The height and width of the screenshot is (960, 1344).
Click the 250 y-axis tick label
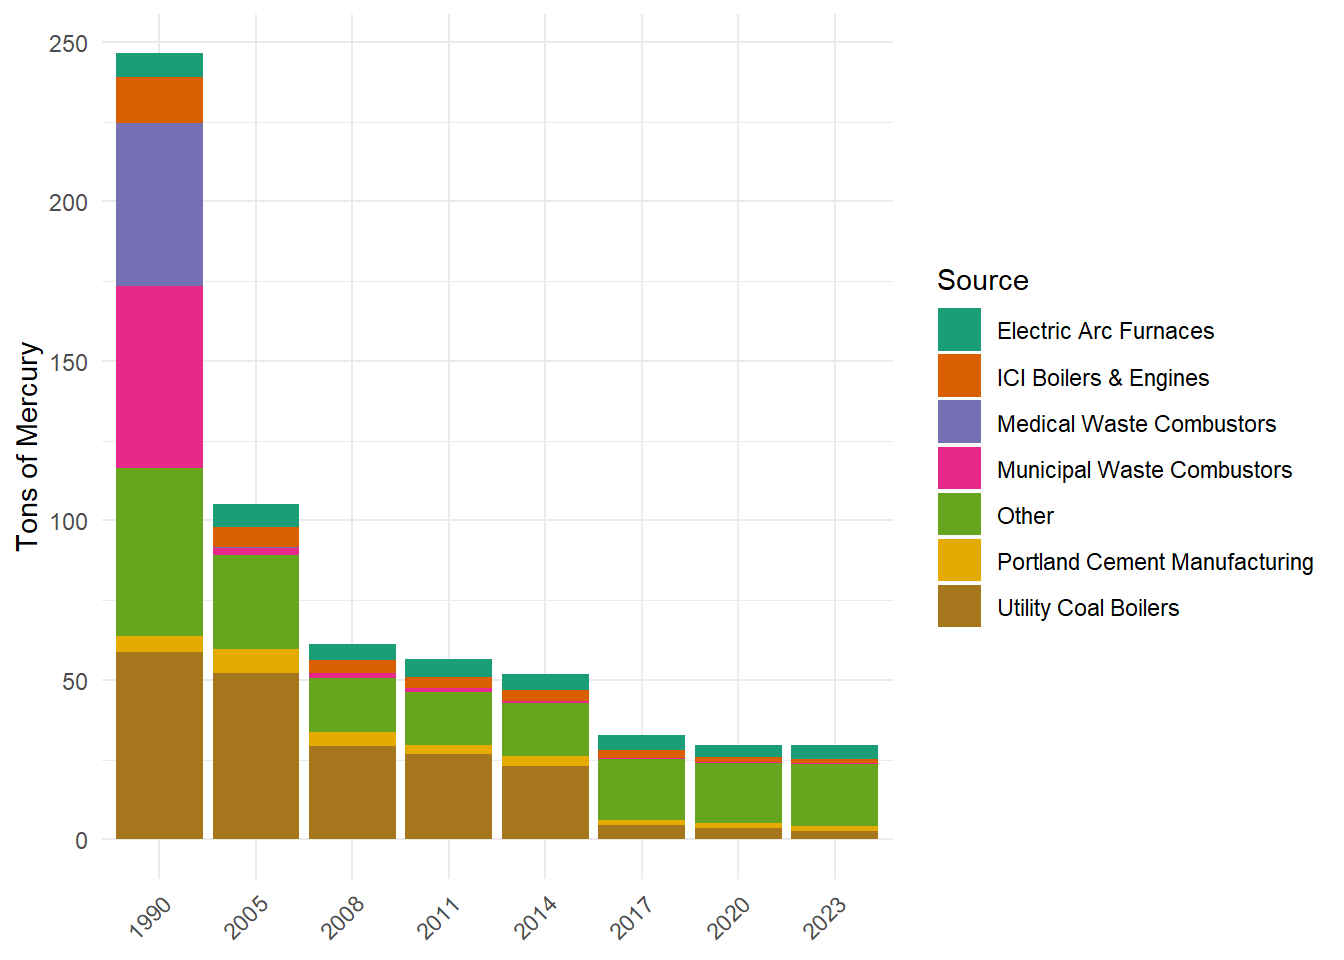click(68, 44)
